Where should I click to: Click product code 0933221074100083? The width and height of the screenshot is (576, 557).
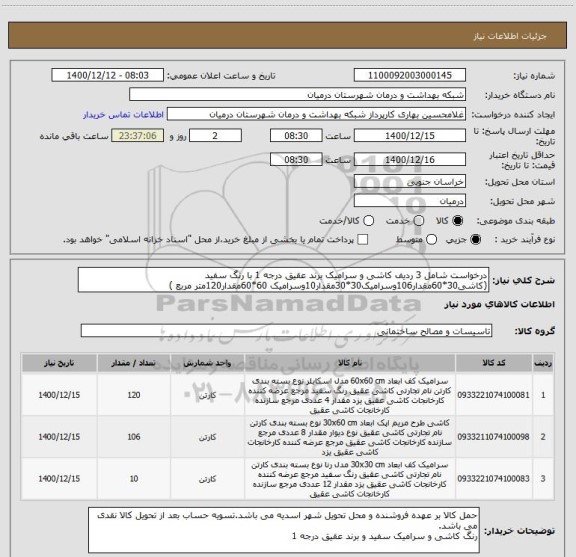click(x=493, y=479)
